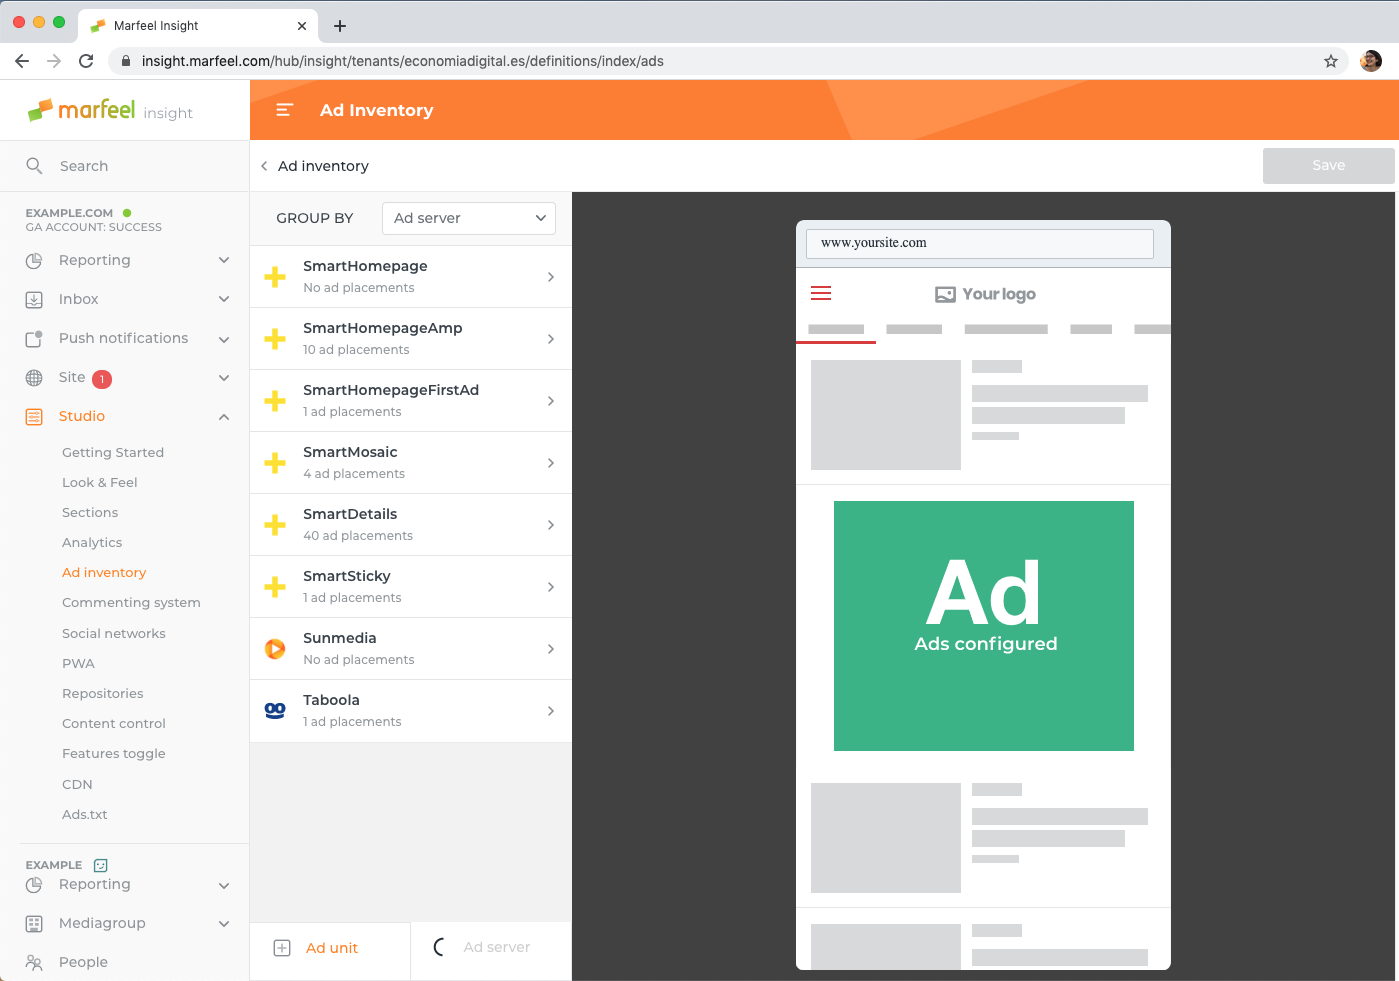This screenshot has height=981, width=1399.
Task: Click the People icon in sidebar
Action: click(34, 963)
